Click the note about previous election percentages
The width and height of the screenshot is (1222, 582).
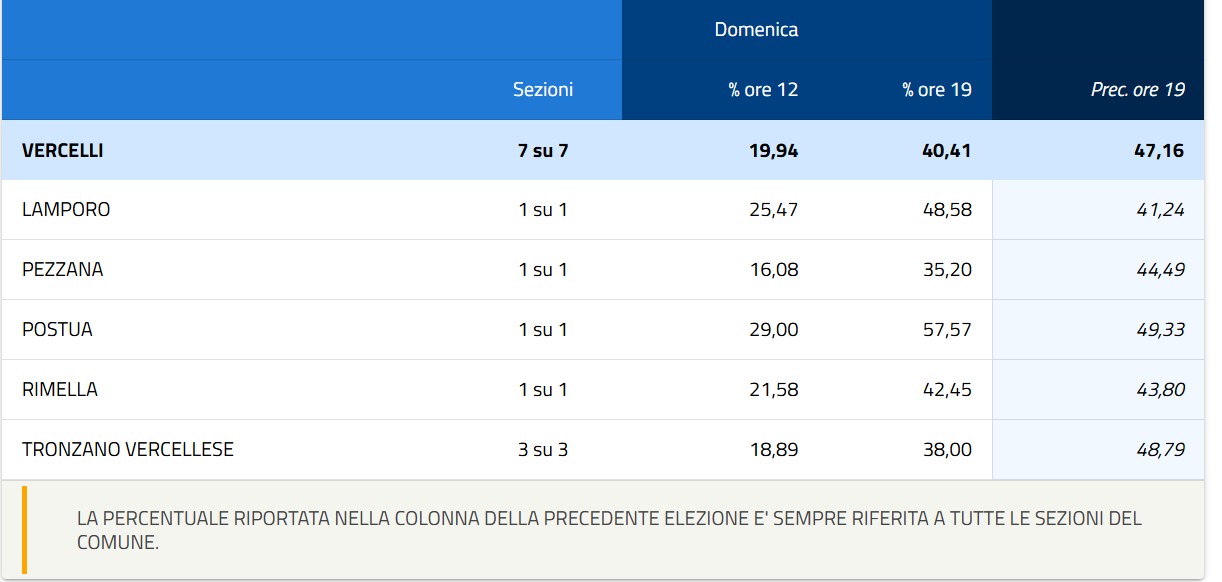pos(609,531)
